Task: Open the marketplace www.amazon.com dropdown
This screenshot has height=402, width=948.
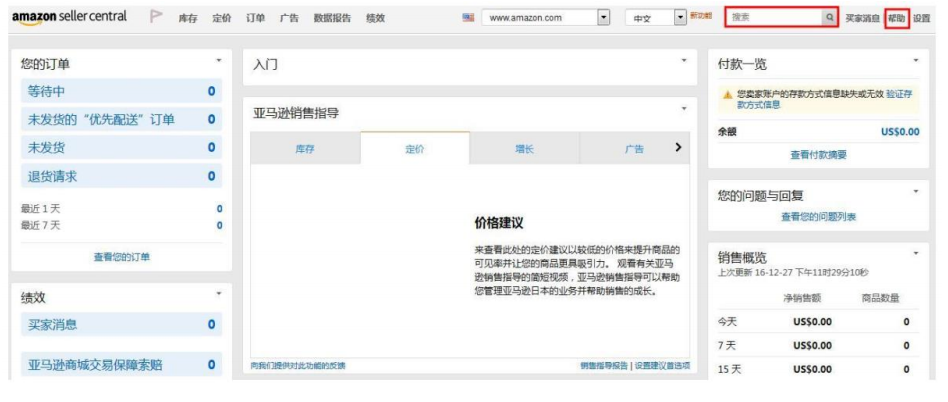Action: tap(603, 18)
